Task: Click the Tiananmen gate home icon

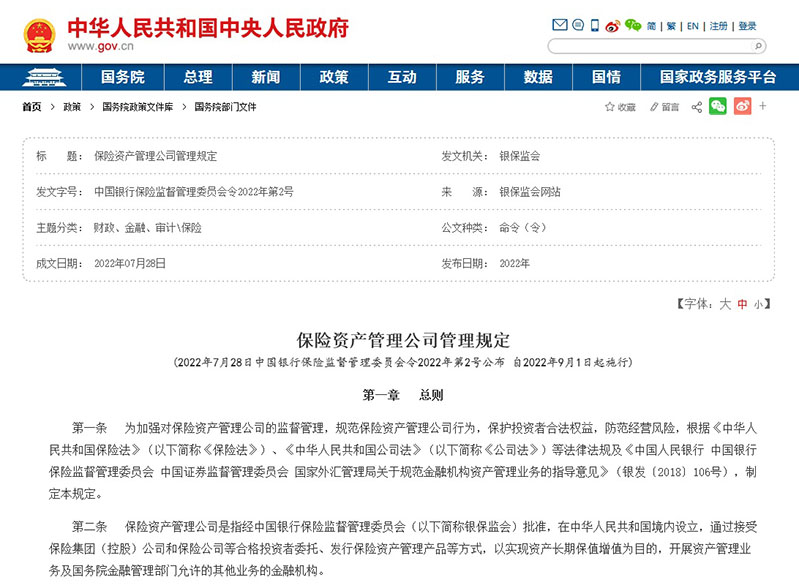Action: (x=44, y=77)
